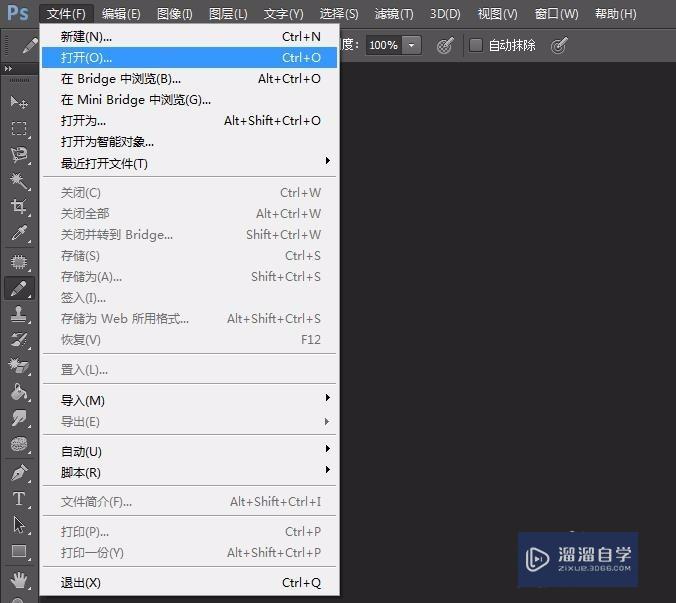Select the Crop tool
The image size is (676, 603).
point(19,206)
